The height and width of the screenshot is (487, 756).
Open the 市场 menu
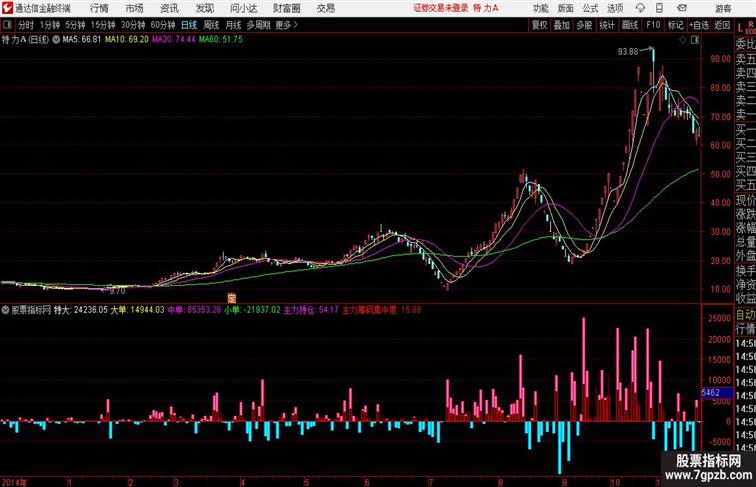coord(135,8)
